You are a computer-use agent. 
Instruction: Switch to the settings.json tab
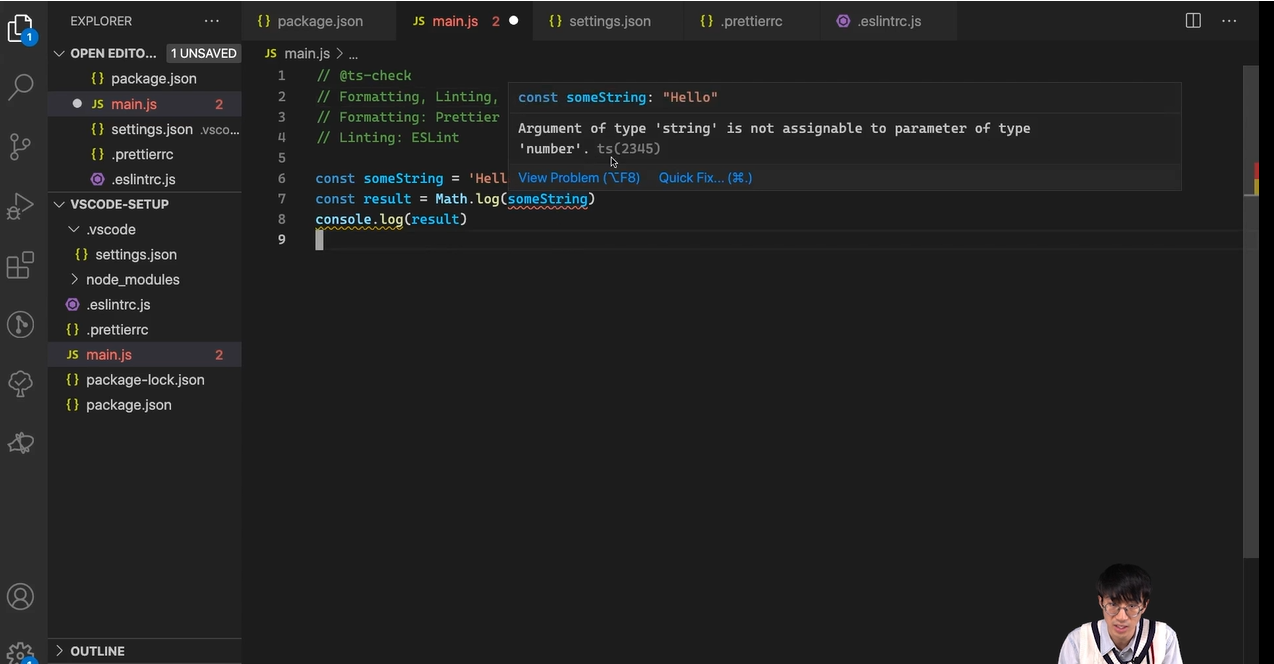point(609,20)
